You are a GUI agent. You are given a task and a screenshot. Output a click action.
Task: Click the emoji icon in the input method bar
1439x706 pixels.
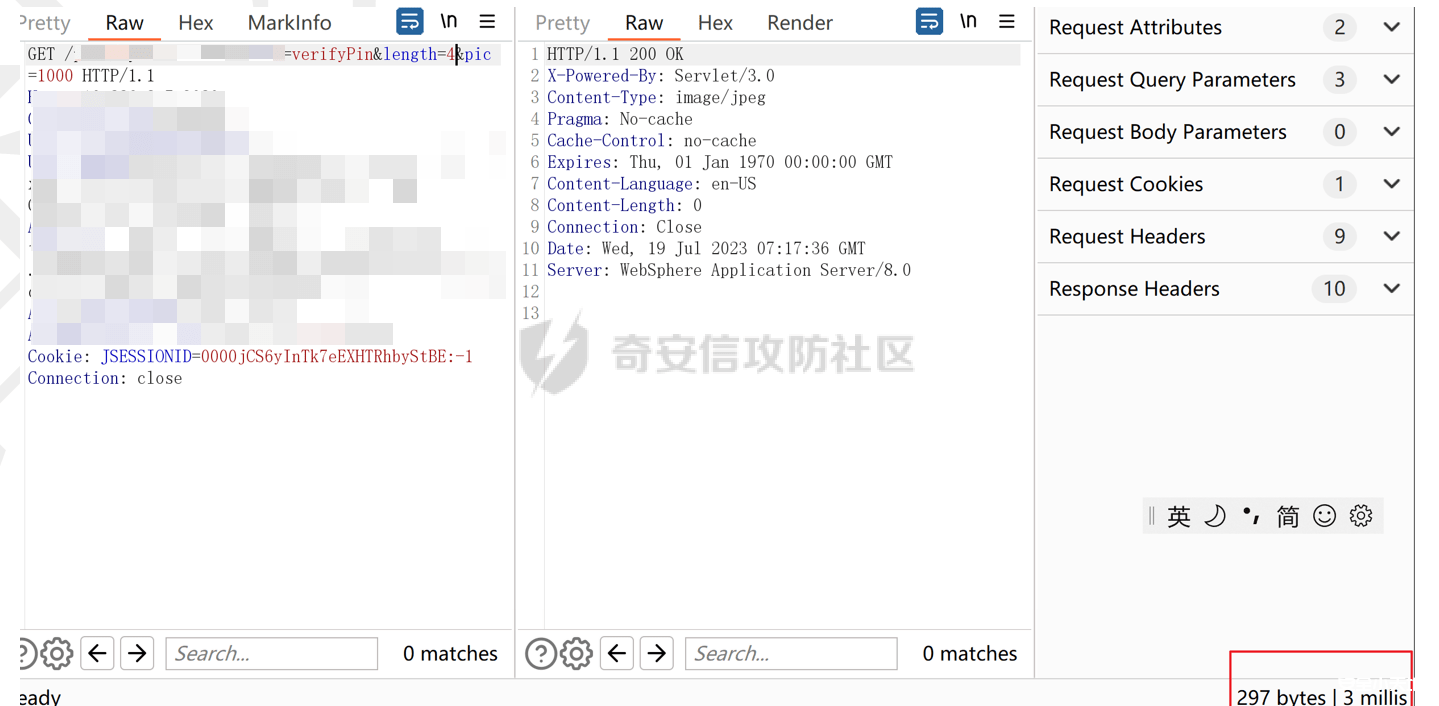coord(1324,516)
